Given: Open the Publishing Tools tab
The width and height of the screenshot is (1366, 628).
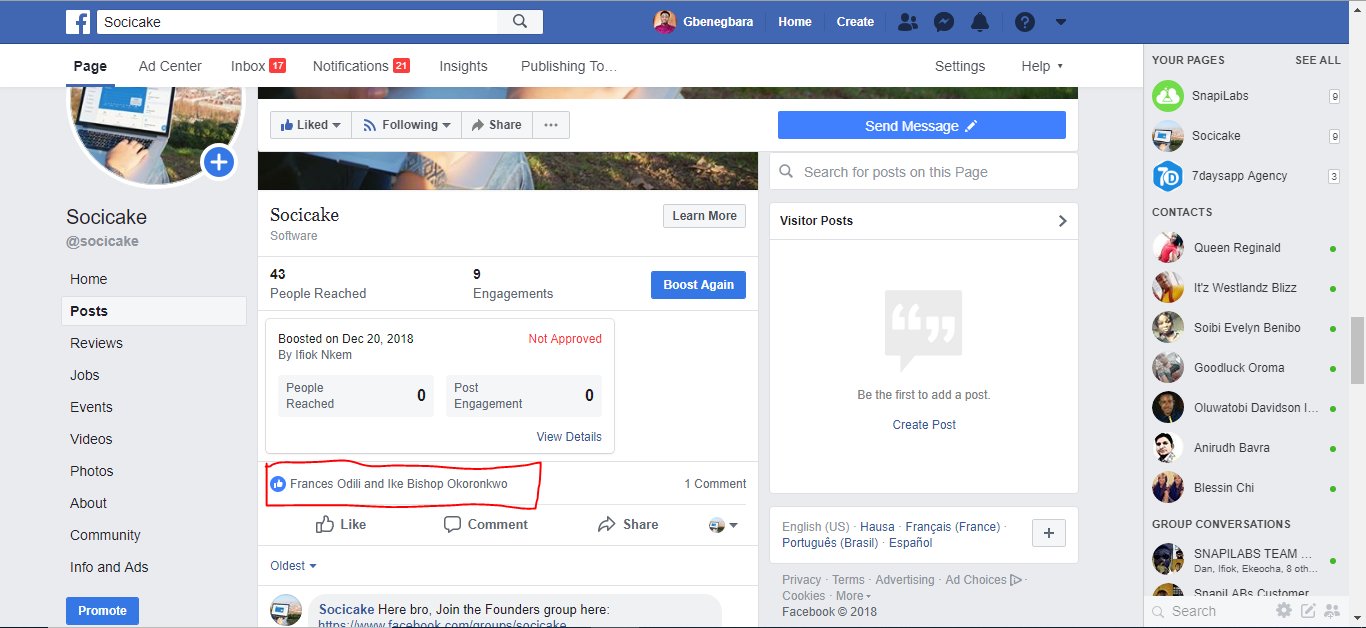Looking at the screenshot, I should point(569,66).
